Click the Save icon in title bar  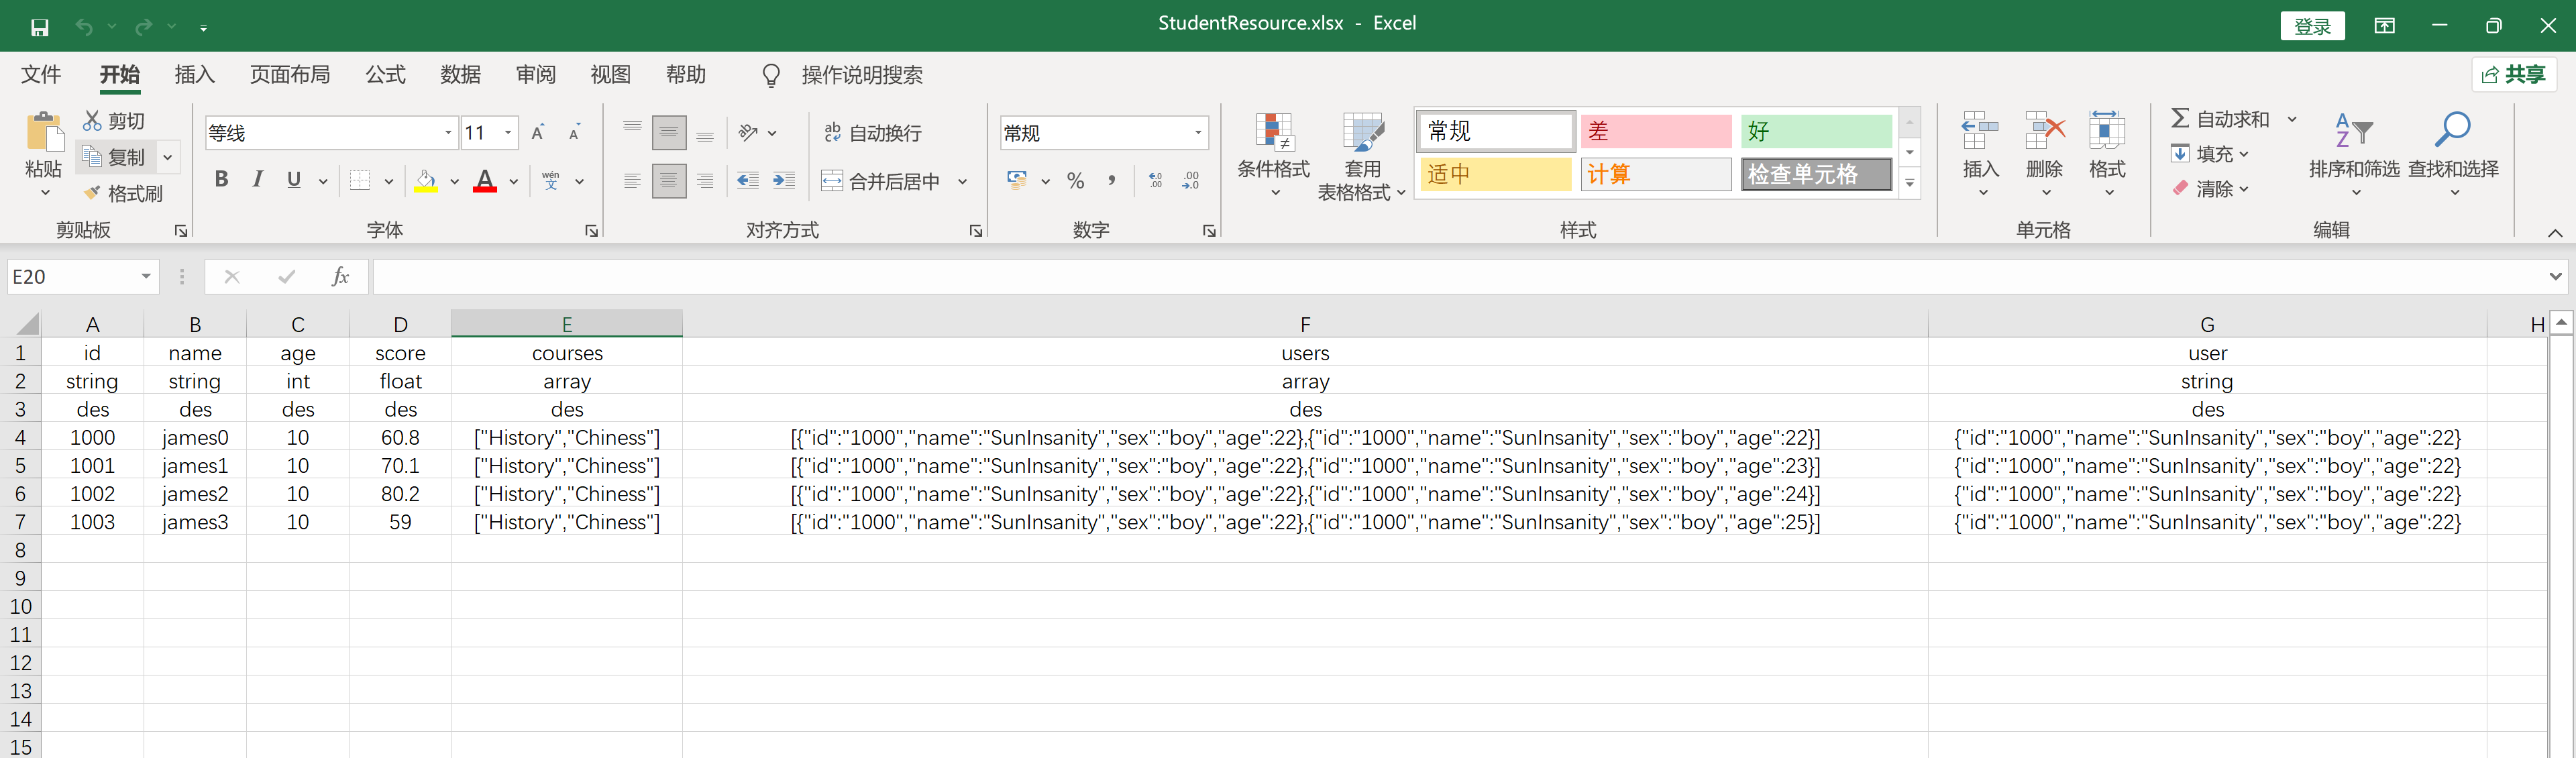[x=39, y=27]
